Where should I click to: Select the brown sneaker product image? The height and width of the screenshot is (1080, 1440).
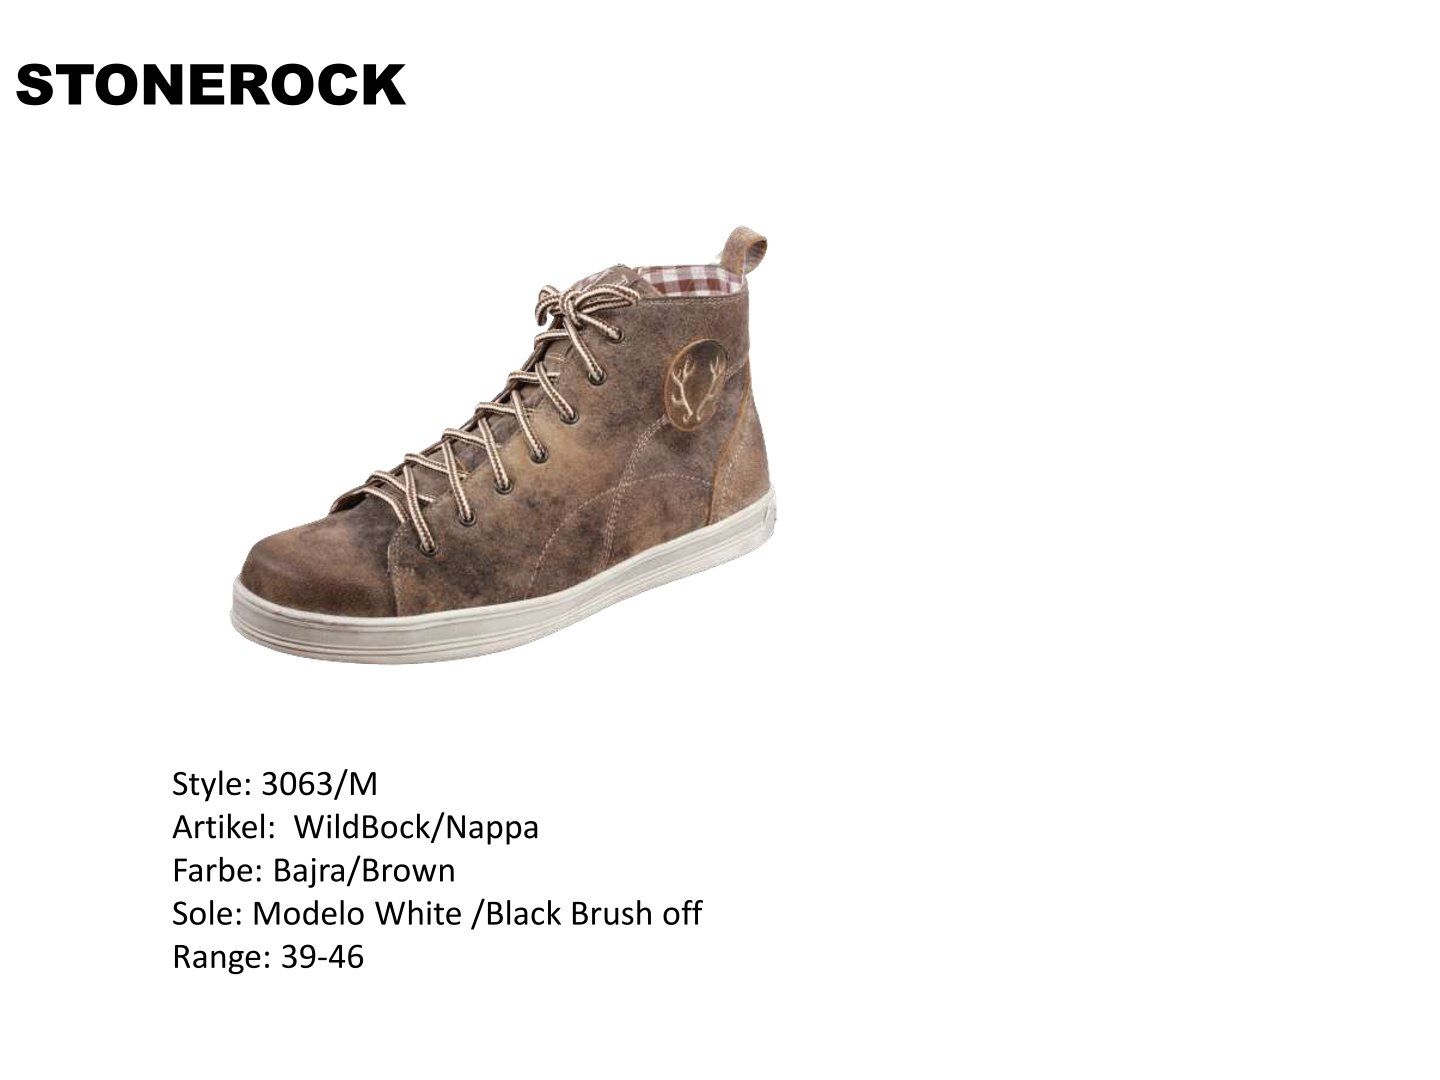pos(503,446)
